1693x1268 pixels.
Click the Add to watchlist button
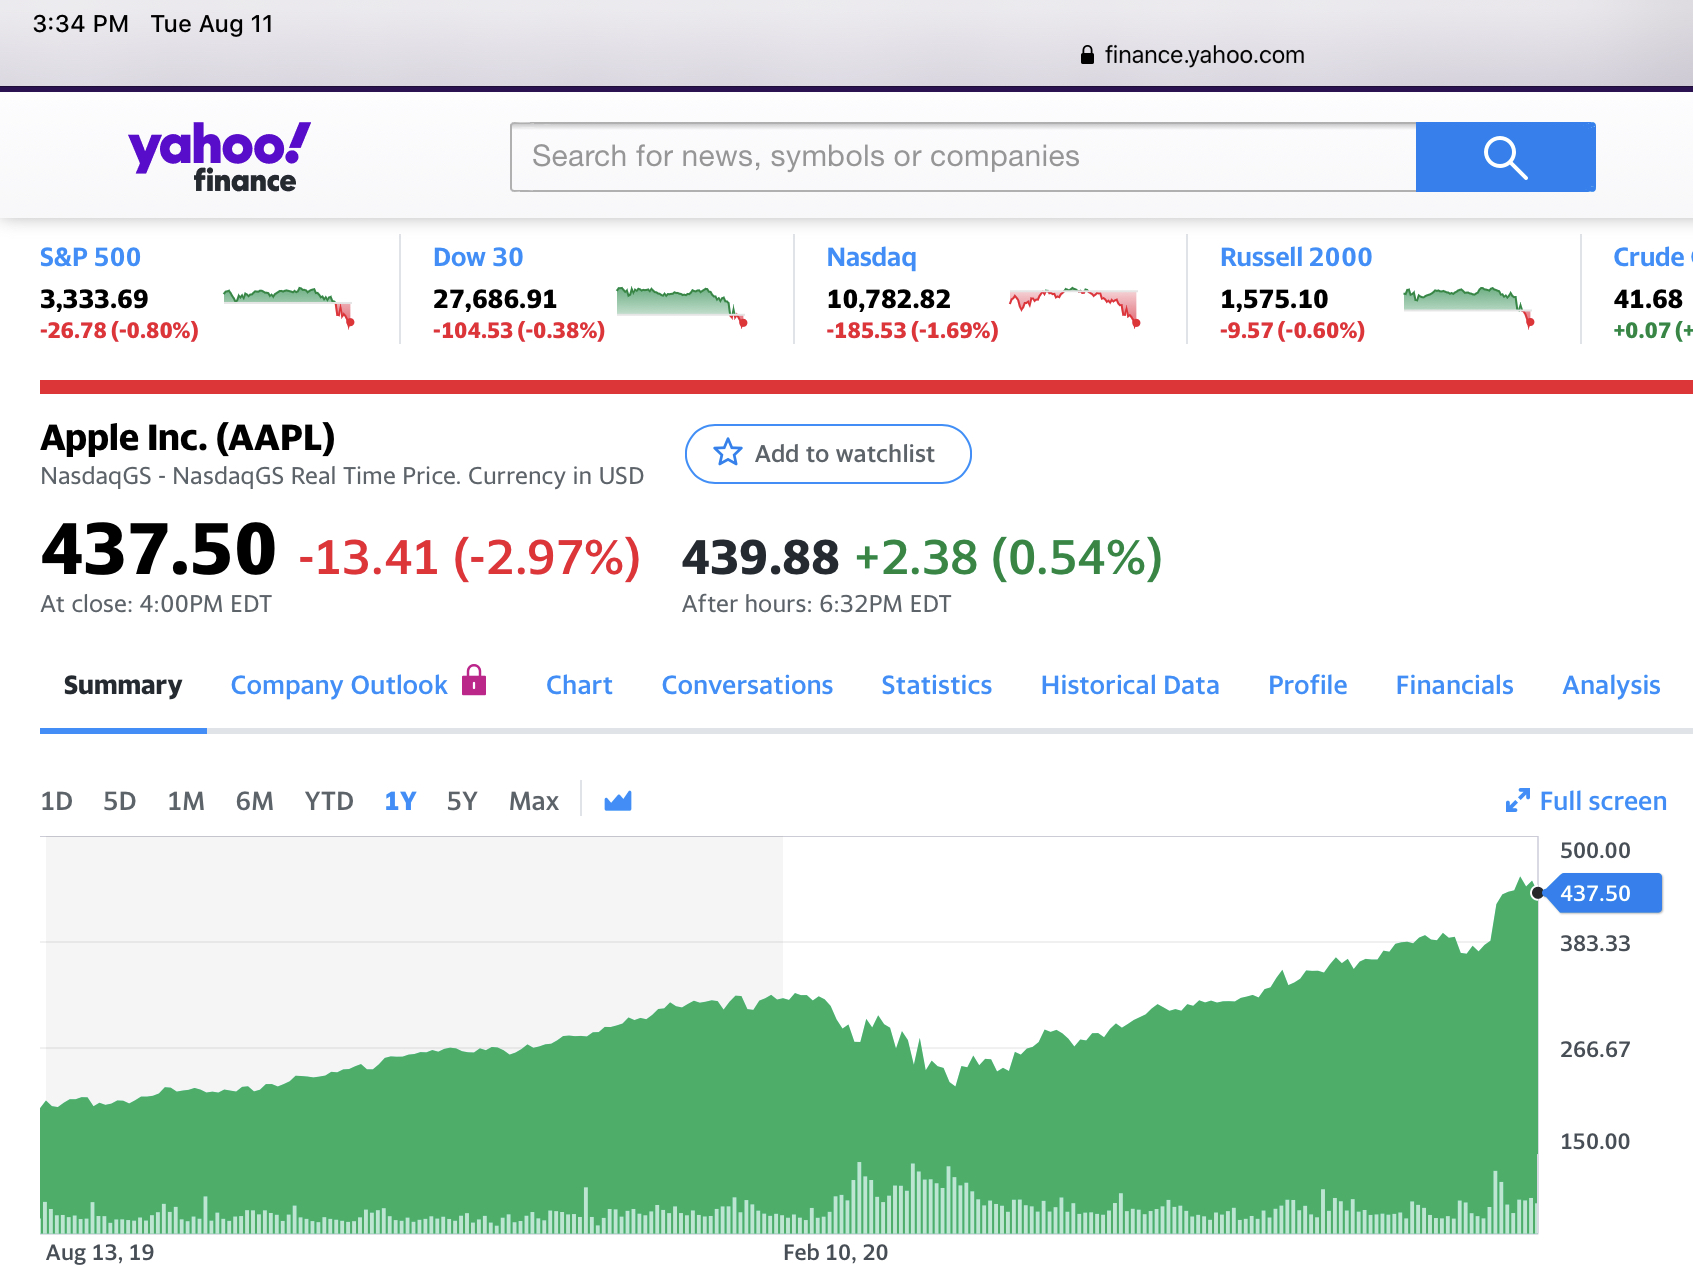click(x=828, y=454)
